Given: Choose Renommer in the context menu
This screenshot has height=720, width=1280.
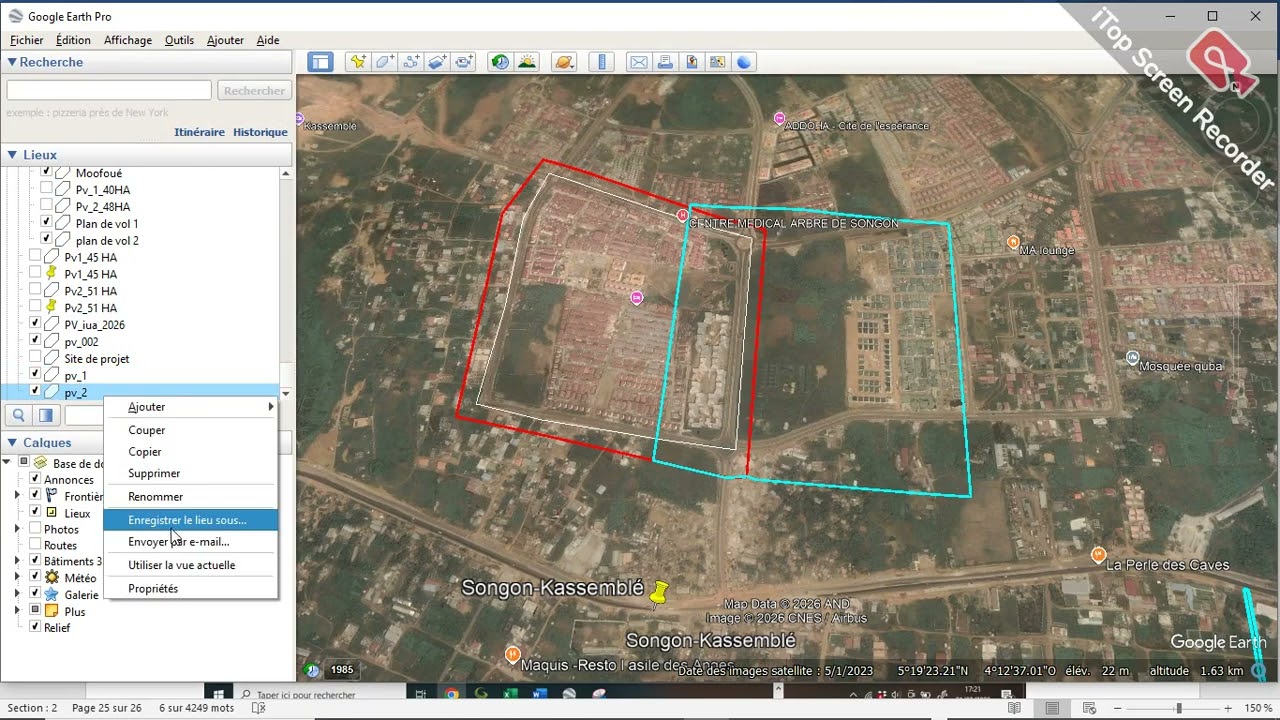Looking at the screenshot, I should tap(190, 497).
